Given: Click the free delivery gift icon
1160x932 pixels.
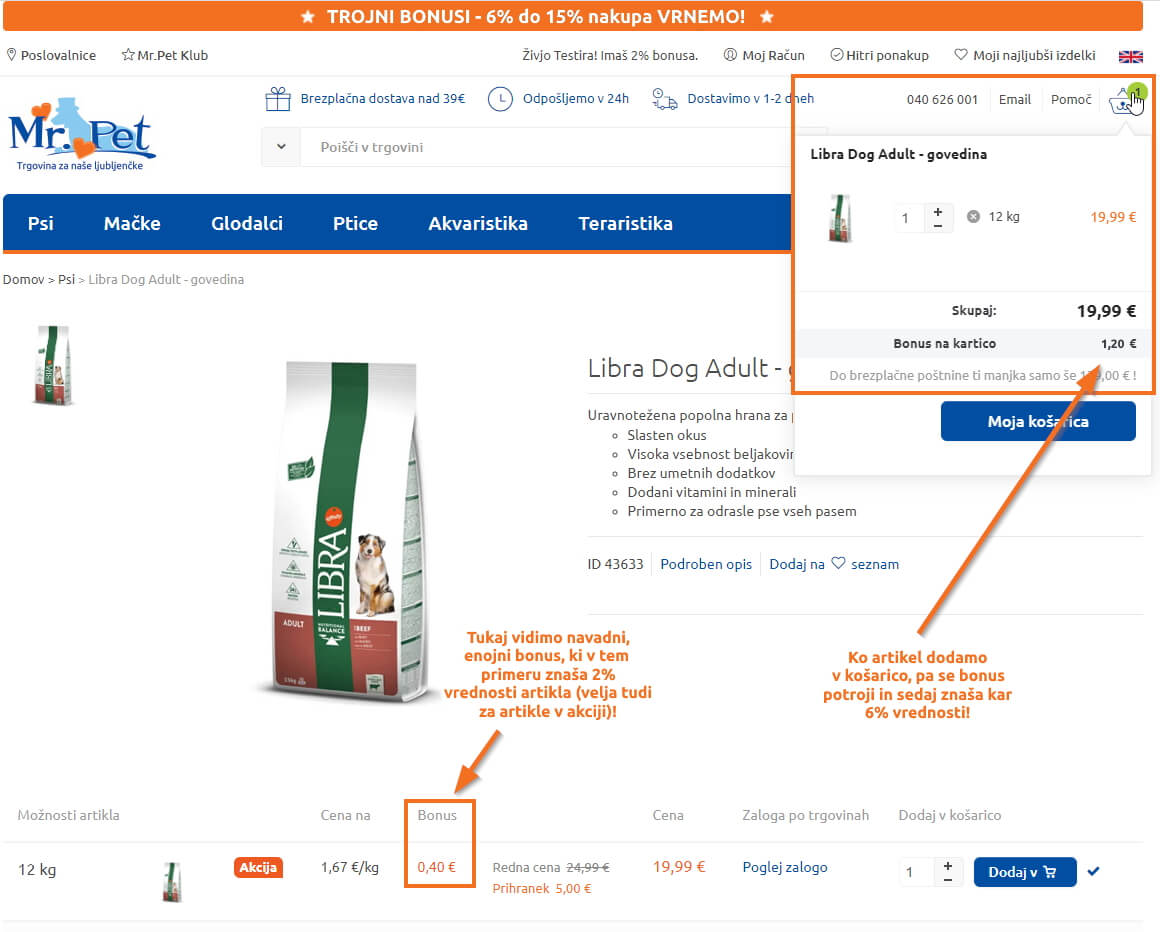Looking at the screenshot, I should [x=277, y=99].
